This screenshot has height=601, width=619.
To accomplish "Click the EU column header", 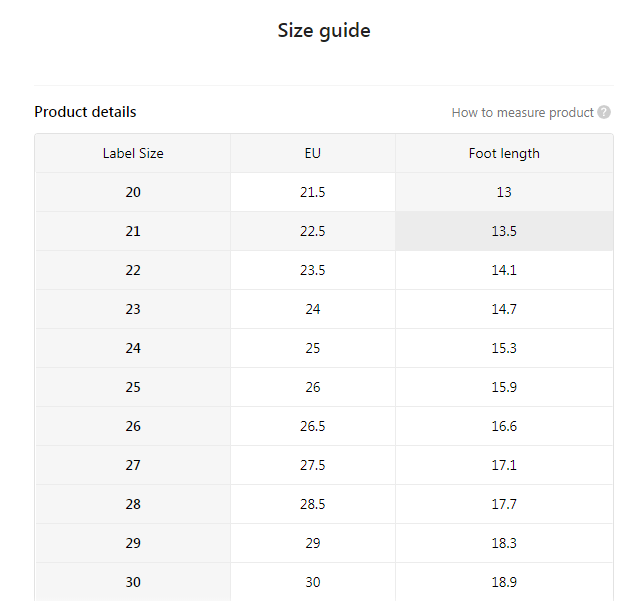I will pos(313,154).
